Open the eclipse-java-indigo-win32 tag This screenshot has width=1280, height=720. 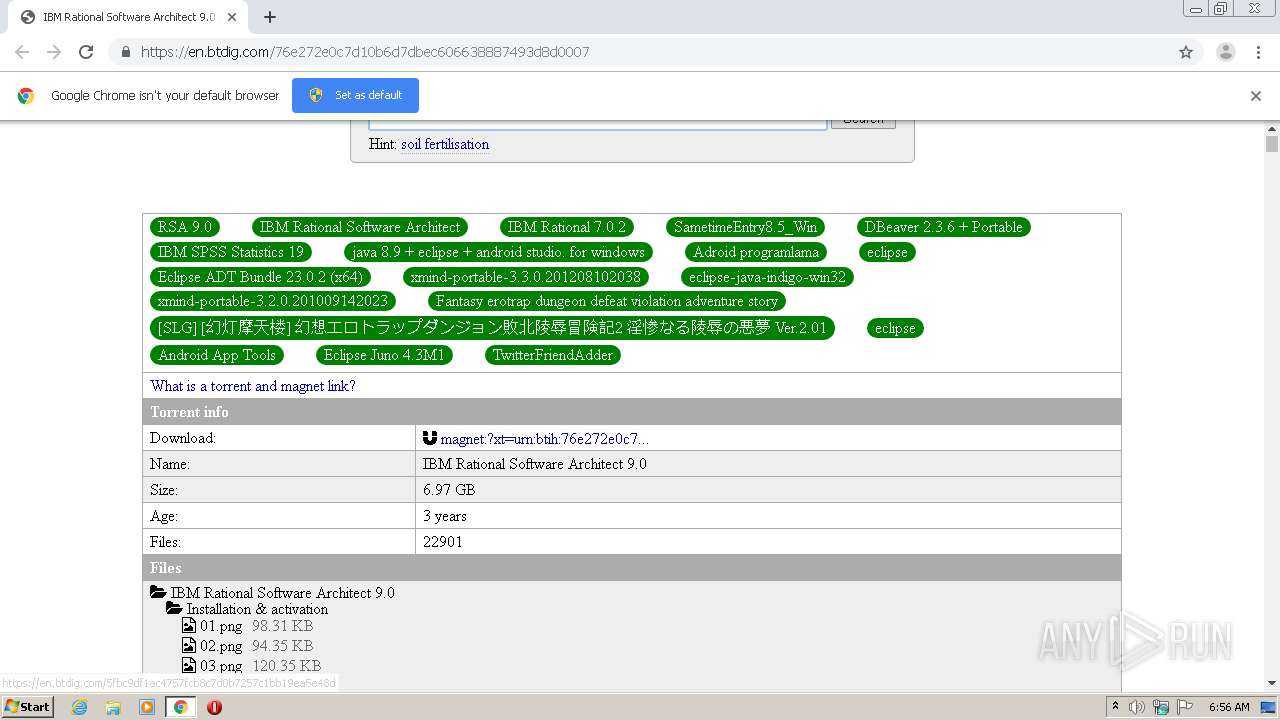click(767, 277)
